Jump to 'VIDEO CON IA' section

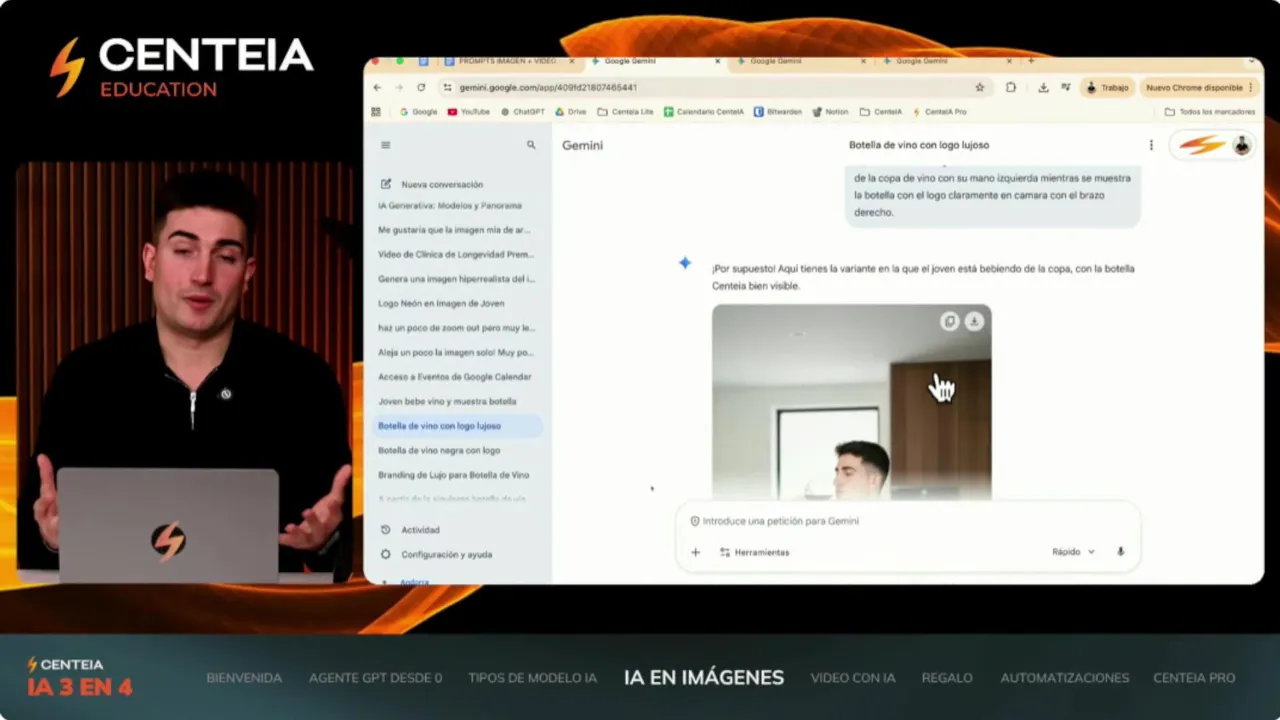pos(853,678)
